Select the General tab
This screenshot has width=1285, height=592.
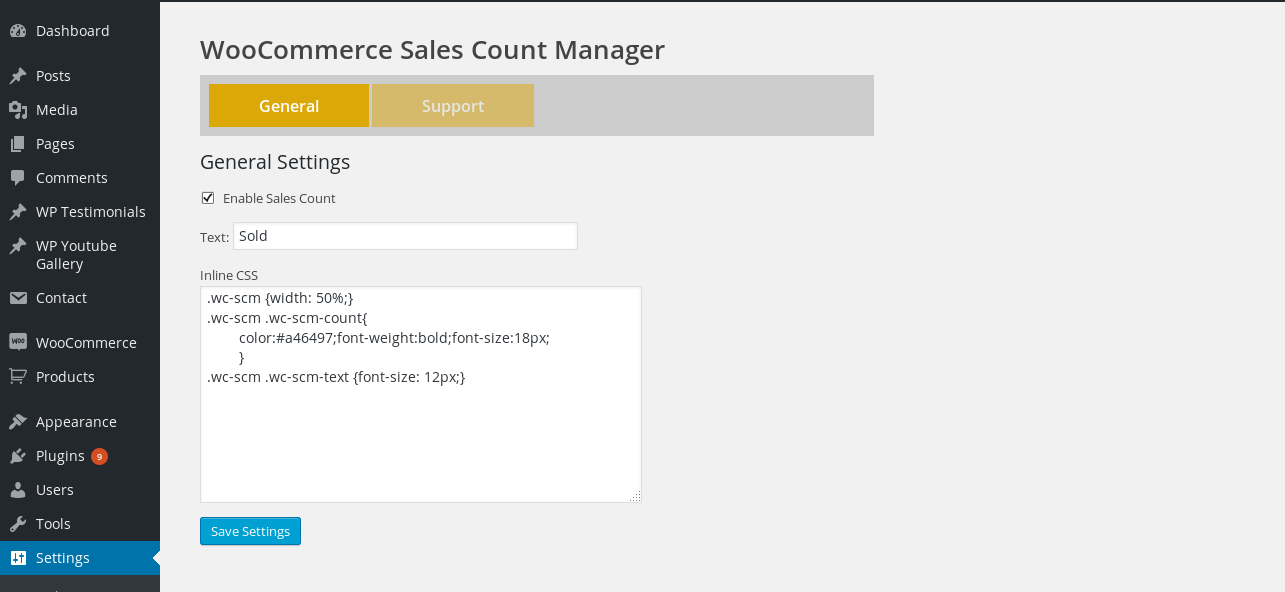pos(289,106)
